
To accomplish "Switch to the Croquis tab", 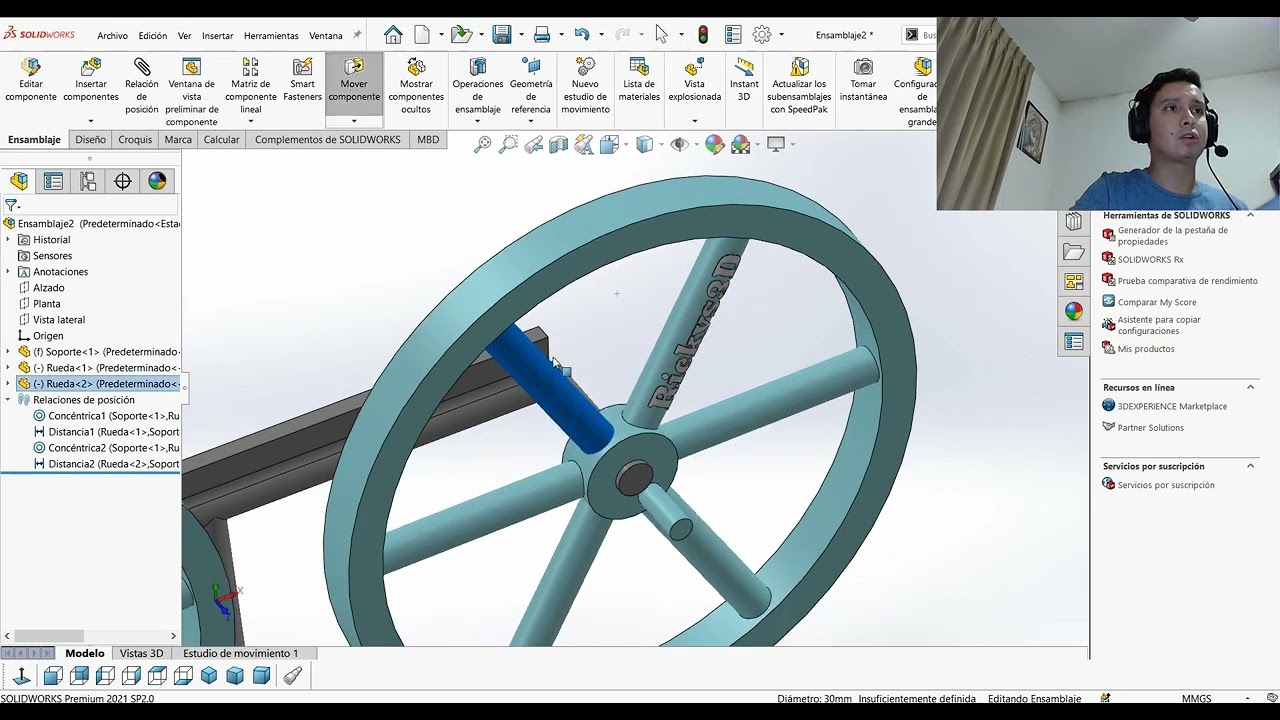I will (135, 140).
